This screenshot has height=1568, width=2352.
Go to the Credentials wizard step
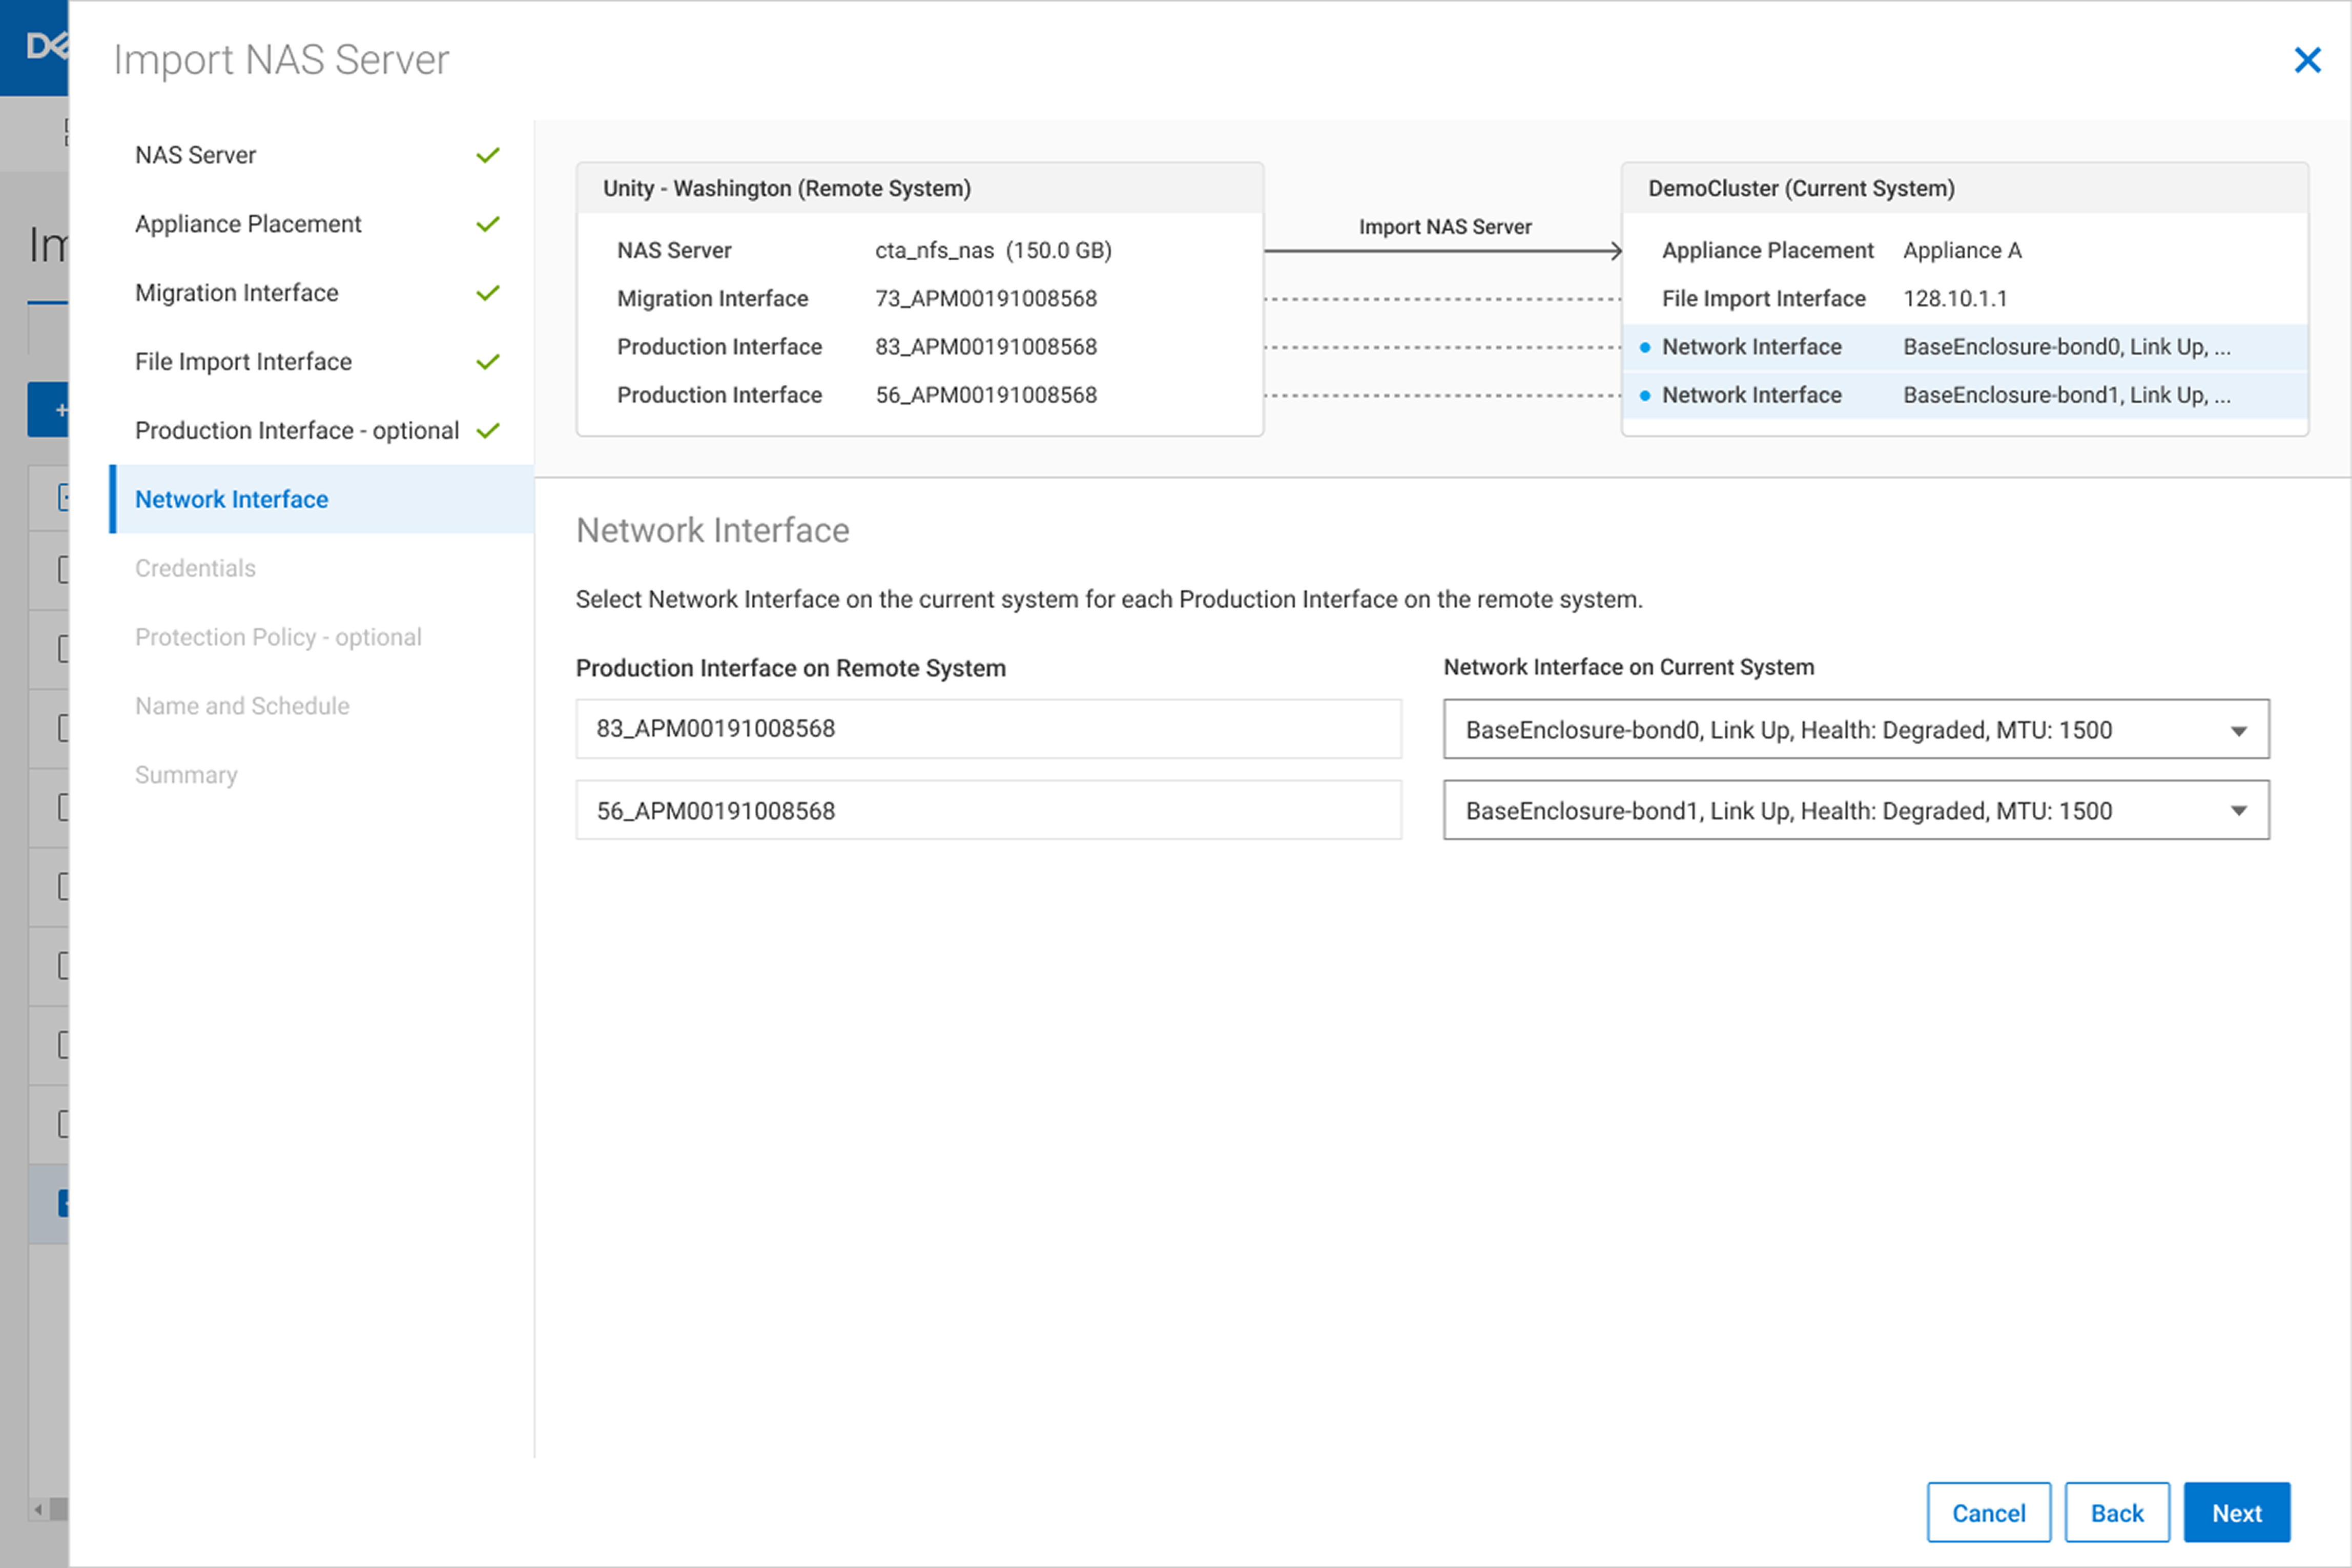(x=195, y=568)
